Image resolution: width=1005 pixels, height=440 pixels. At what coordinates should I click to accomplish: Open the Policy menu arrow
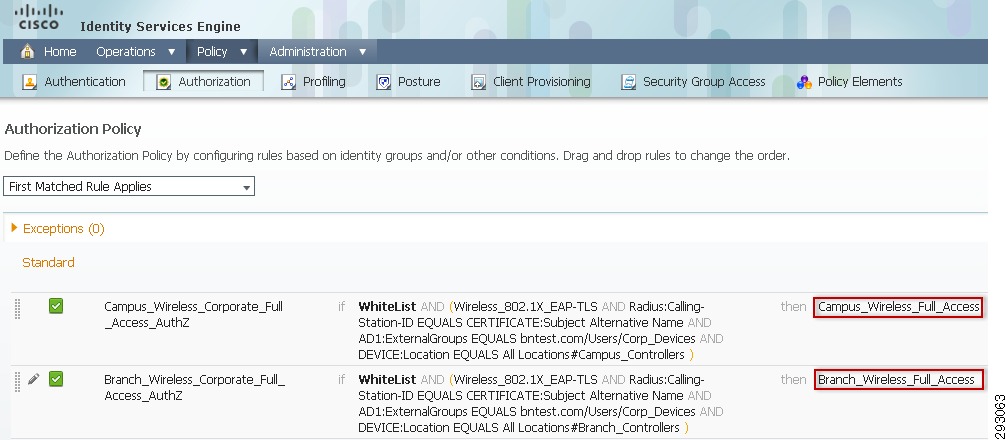pyautogui.click(x=244, y=52)
